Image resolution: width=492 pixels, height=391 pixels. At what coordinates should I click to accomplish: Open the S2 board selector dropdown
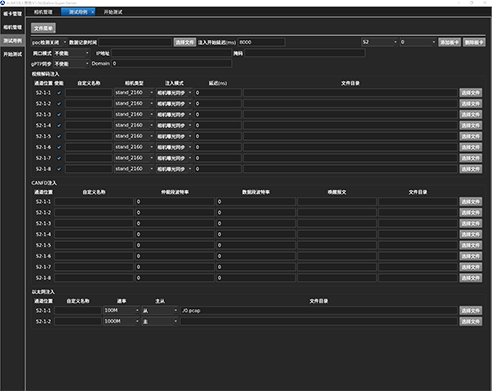380,42
